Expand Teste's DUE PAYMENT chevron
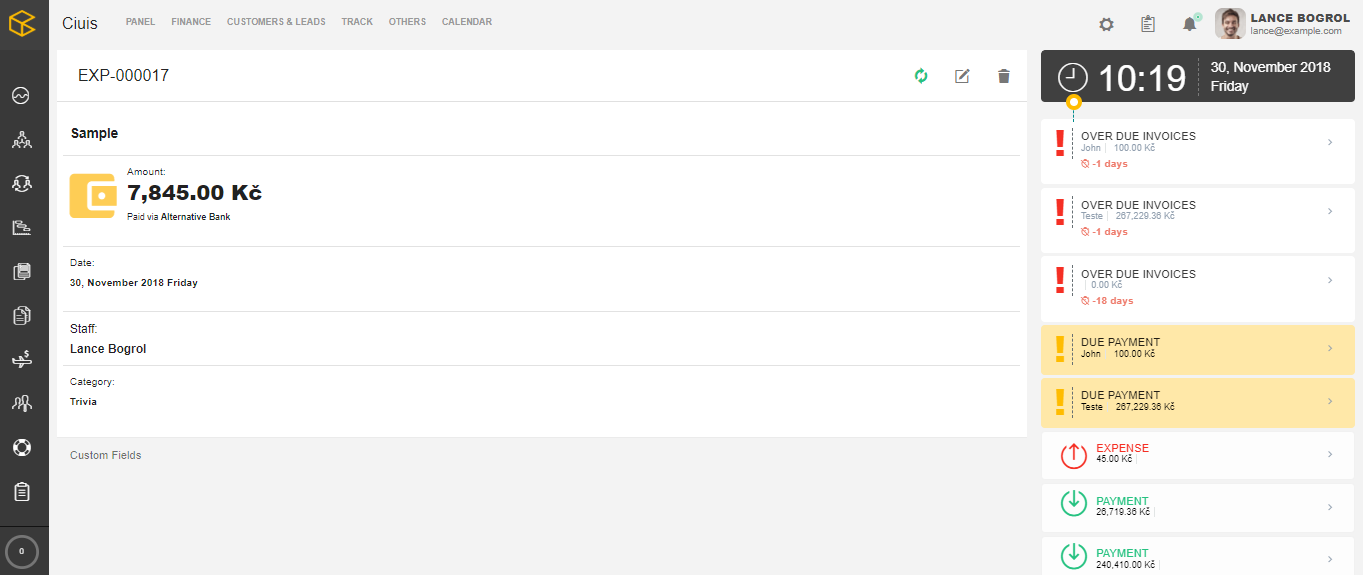 point(1330,401)
